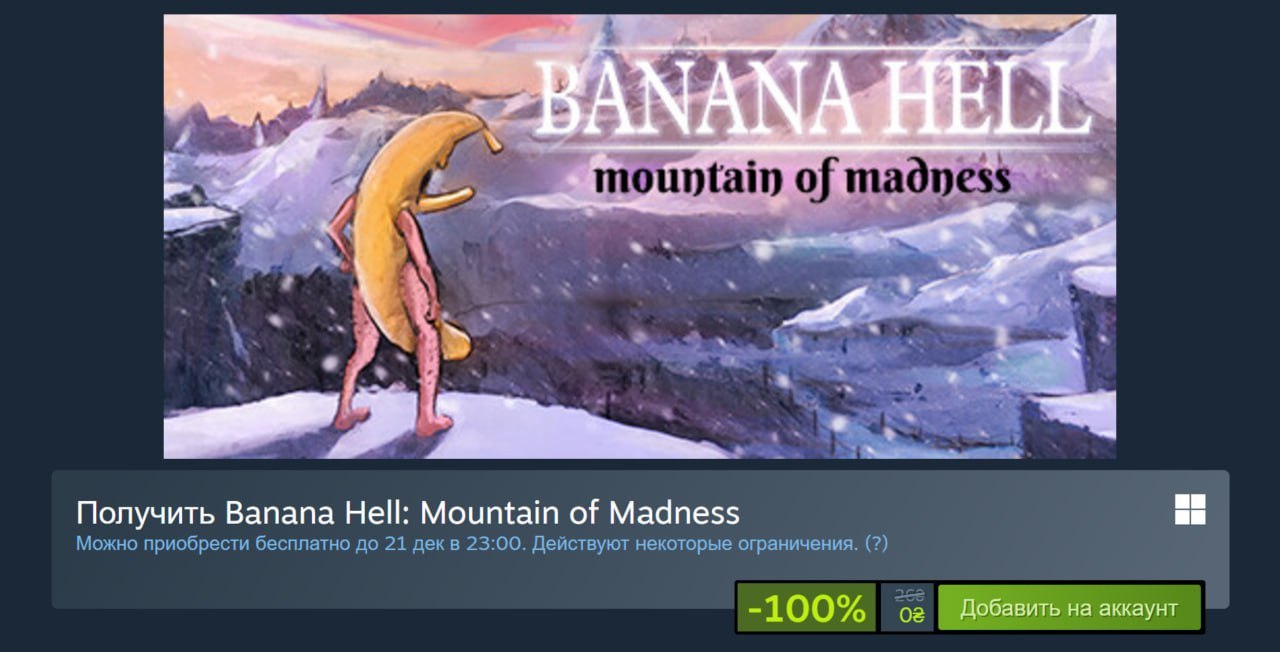Click the free-until-21-дек offer notice text
This screenshot has height=652, width=1280.
[x=482, y=544]
